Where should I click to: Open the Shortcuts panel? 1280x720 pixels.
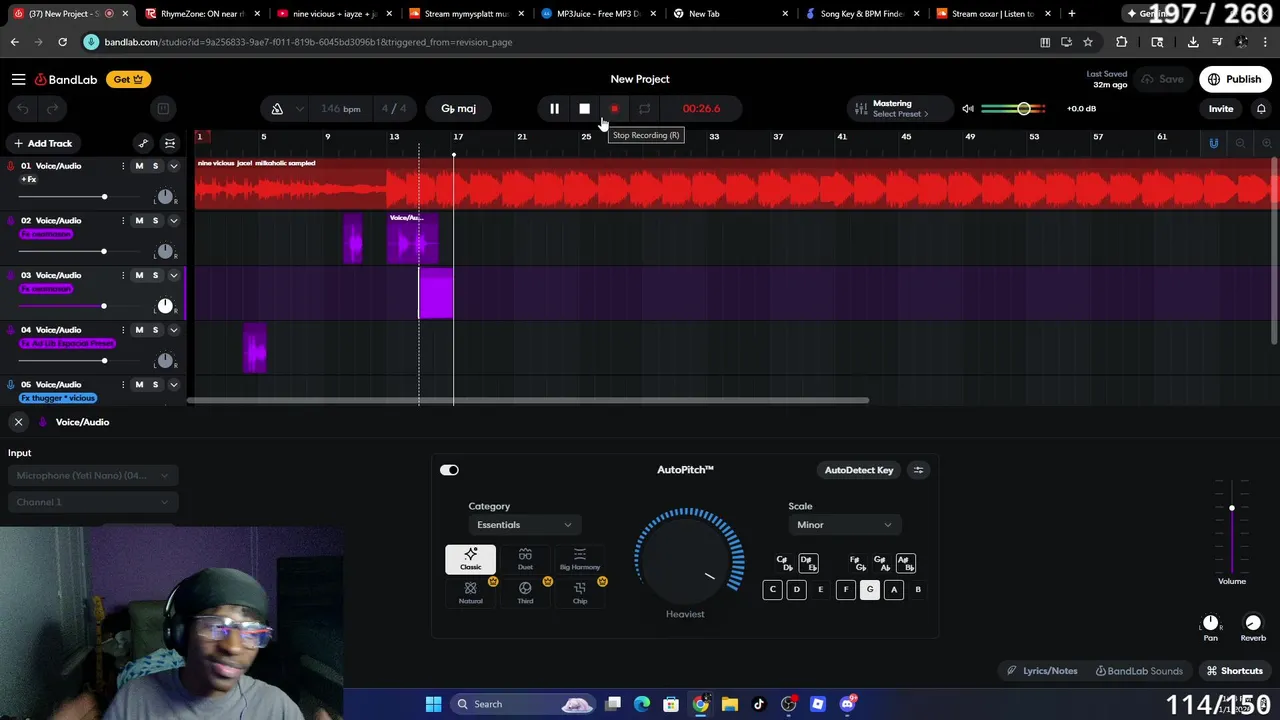coord(1235,671)
